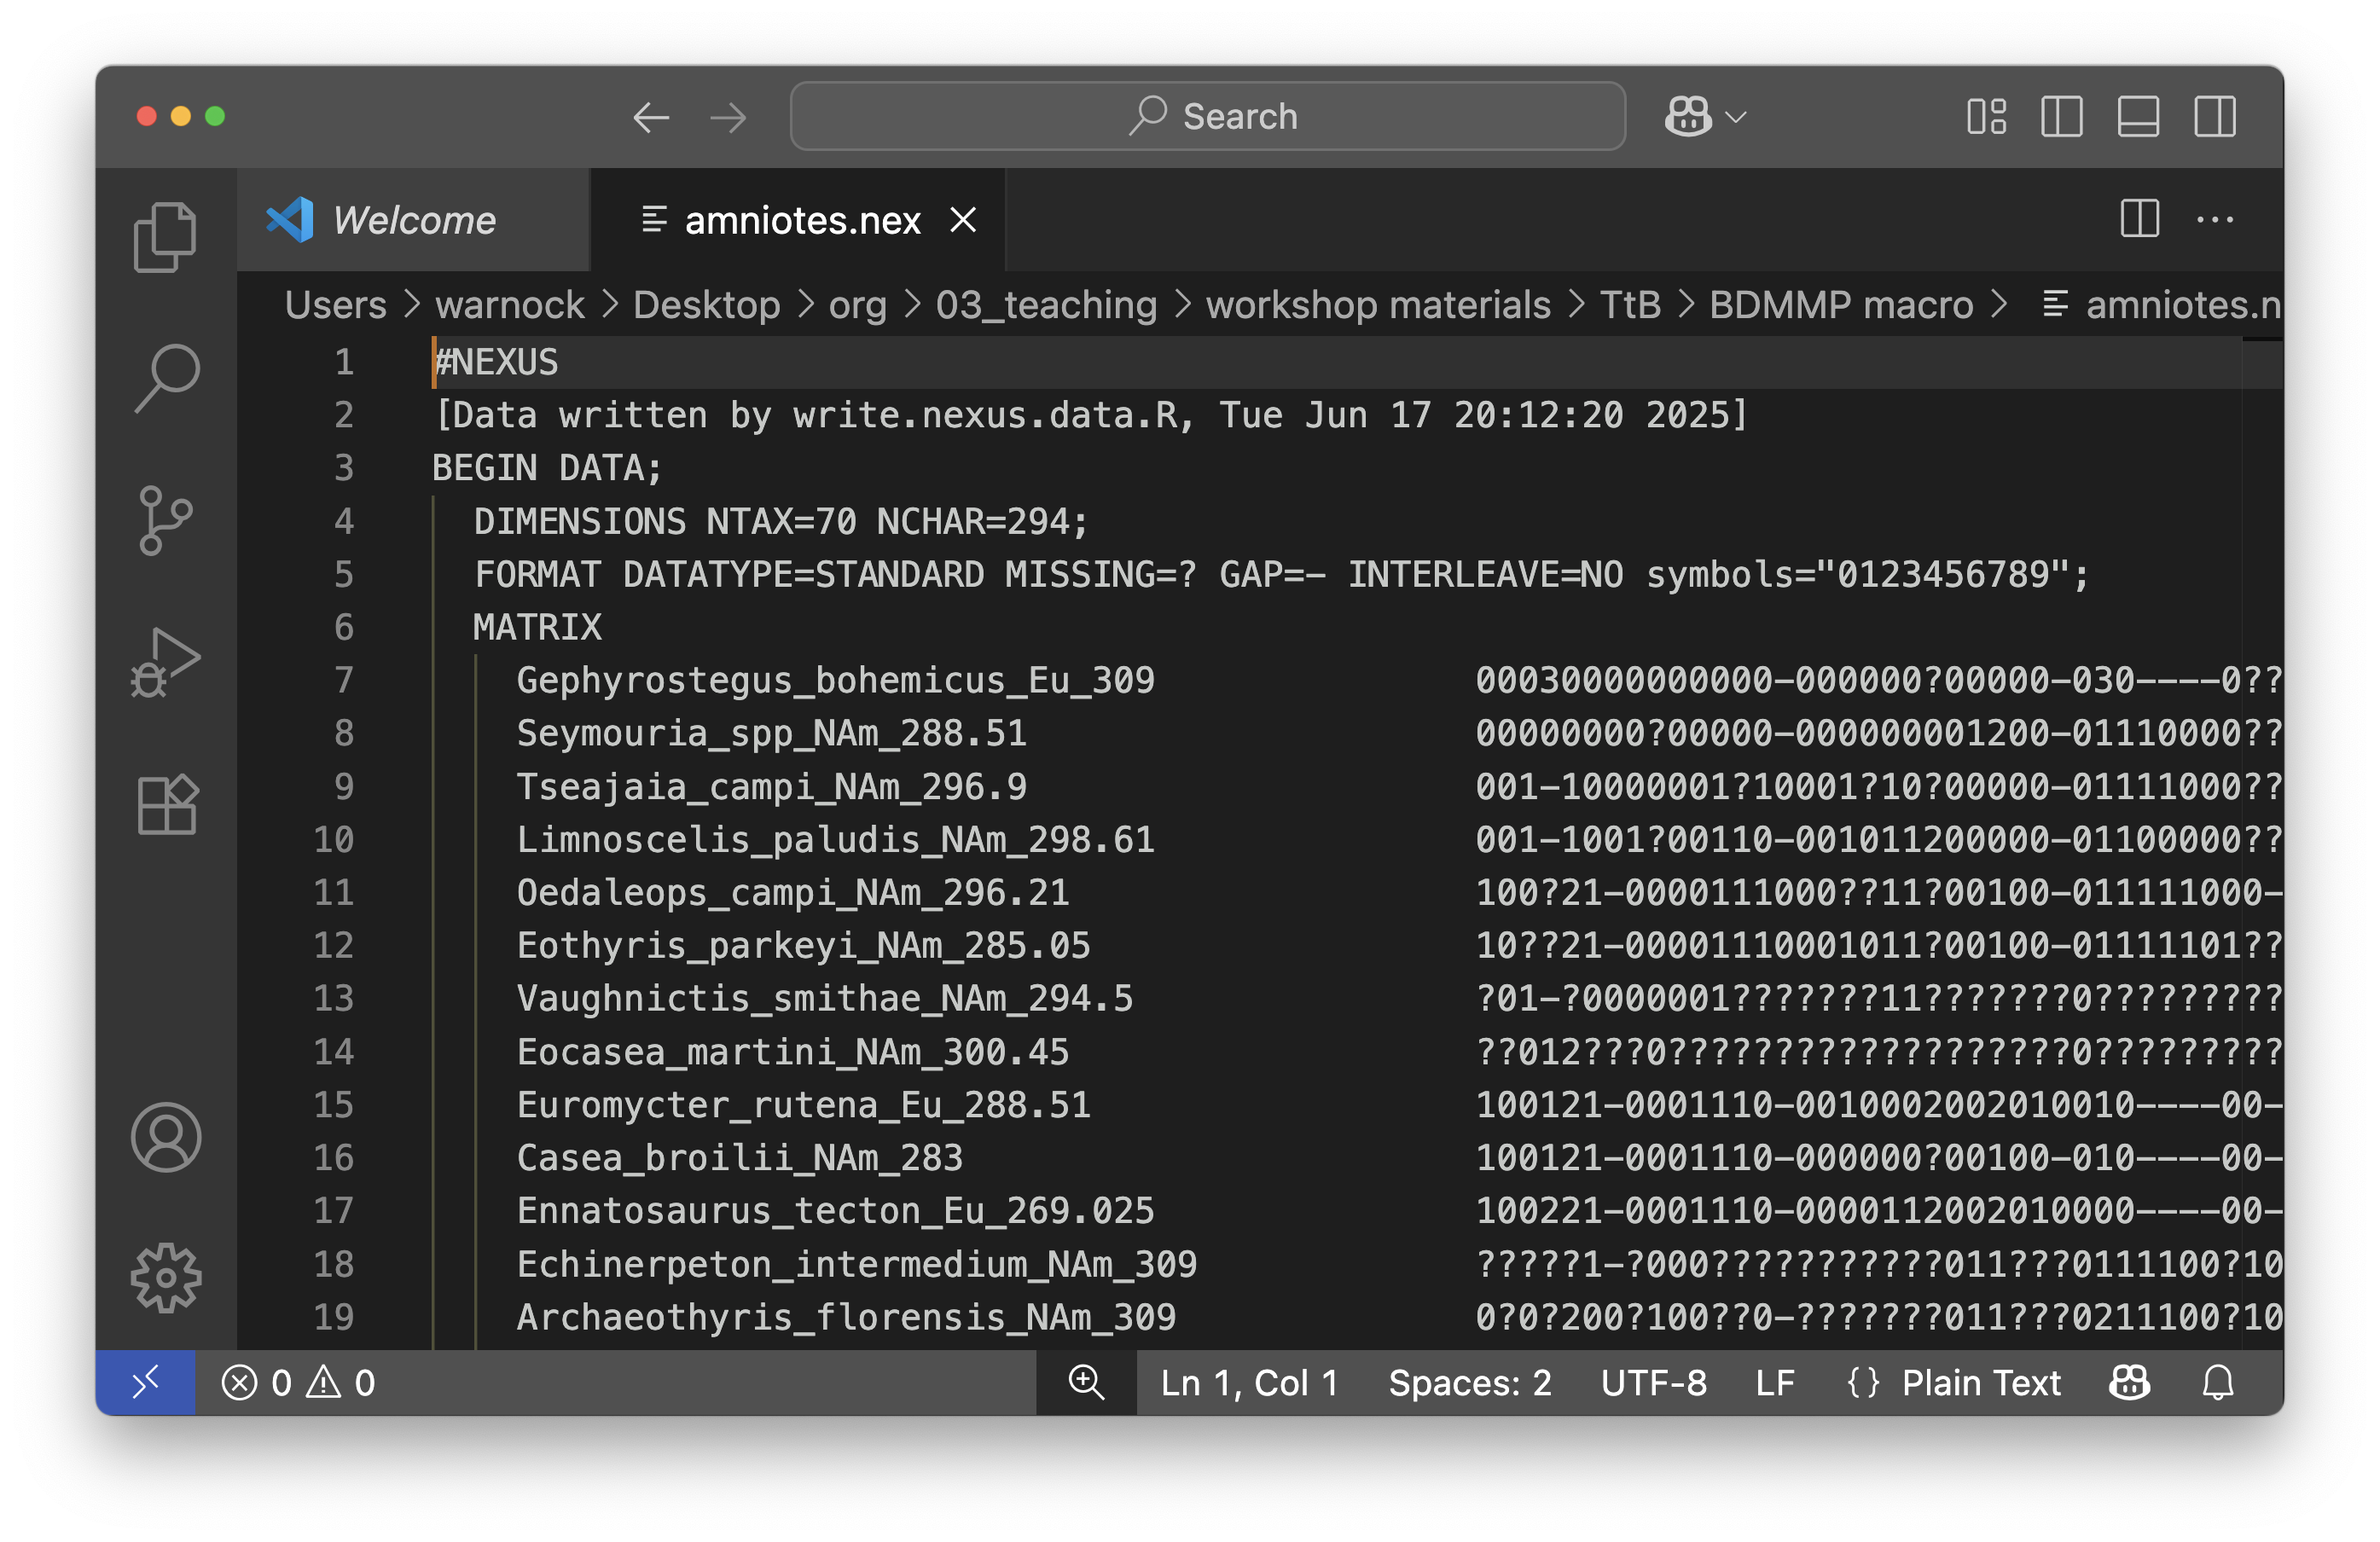Screen dimensions: 2380x1542
Task: Go forward with the right arrow
Action: (728, 117)
